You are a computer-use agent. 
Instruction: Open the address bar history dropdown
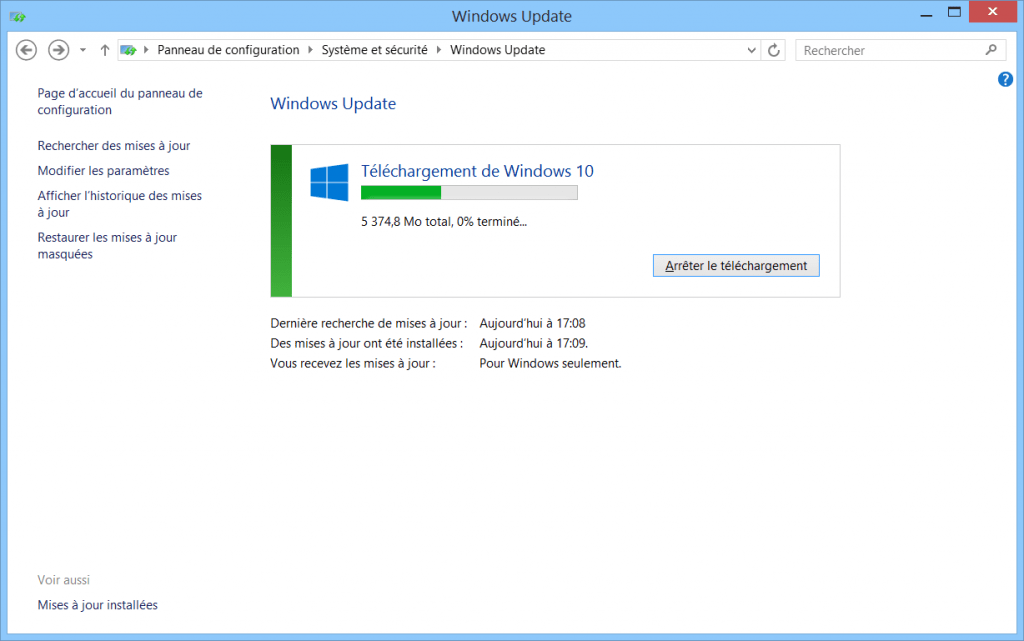751,50
